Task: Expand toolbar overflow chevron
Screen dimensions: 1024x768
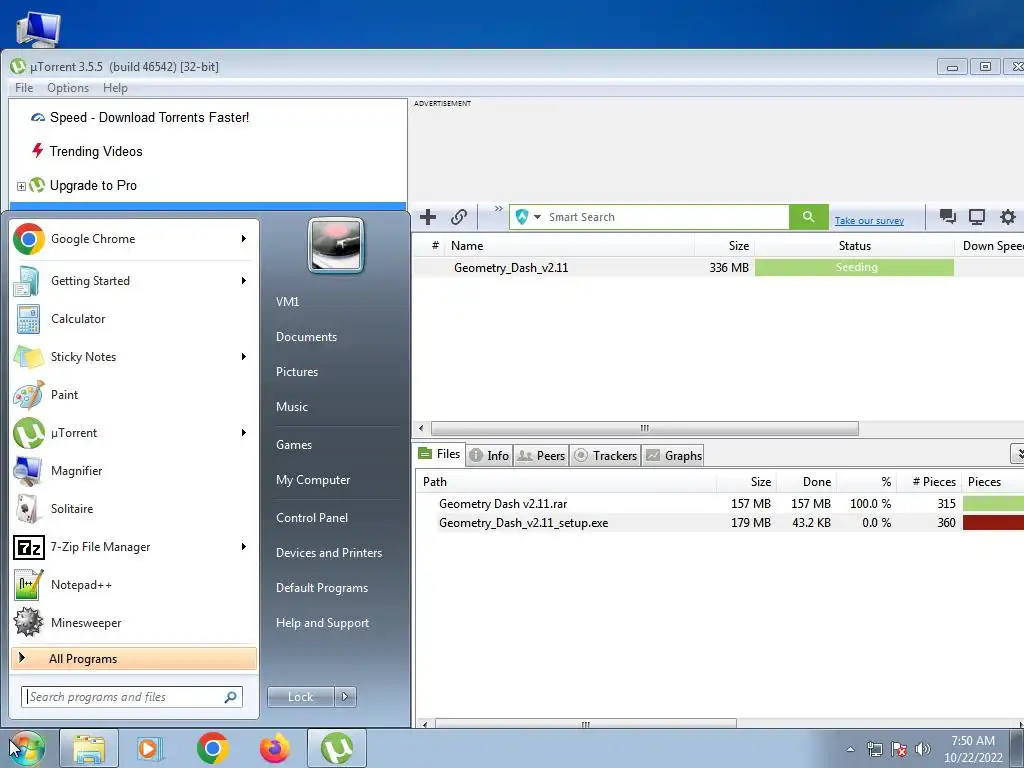Action: point(498,209)
